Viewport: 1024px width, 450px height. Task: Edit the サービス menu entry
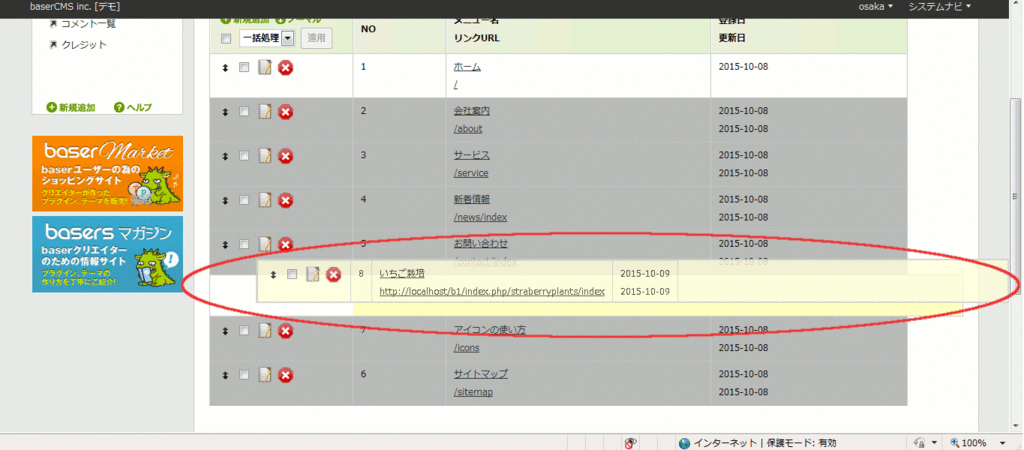point(264,156)
